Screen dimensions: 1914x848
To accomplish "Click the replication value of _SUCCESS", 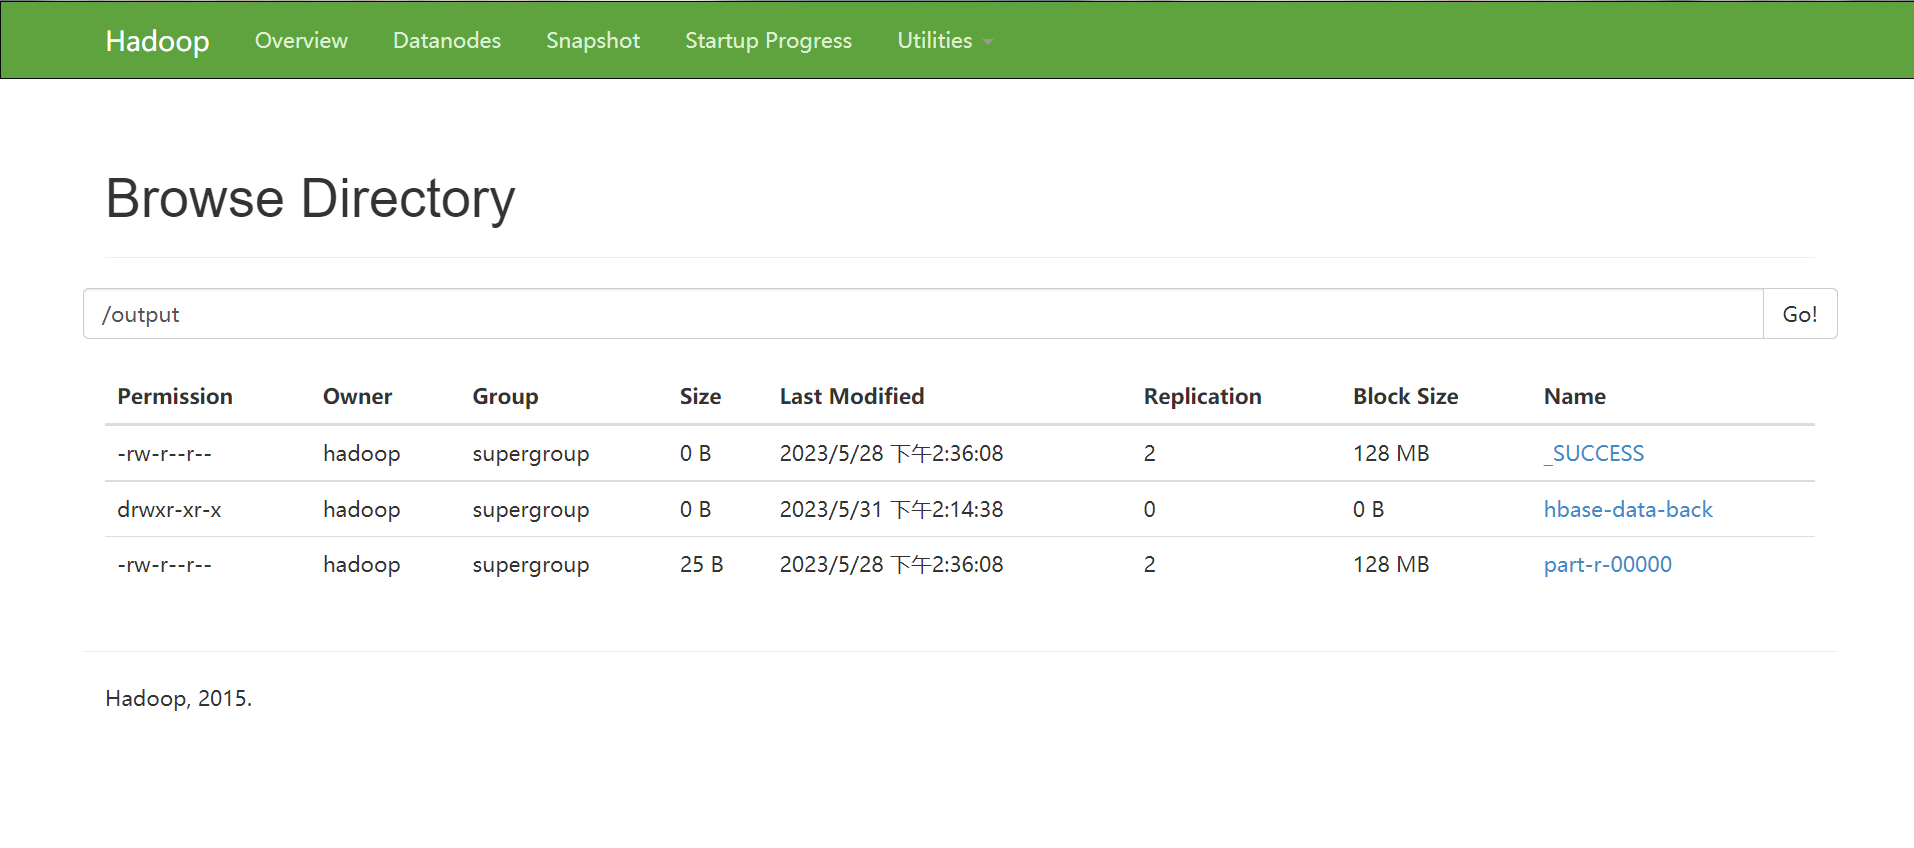I will click(1150, 453).
